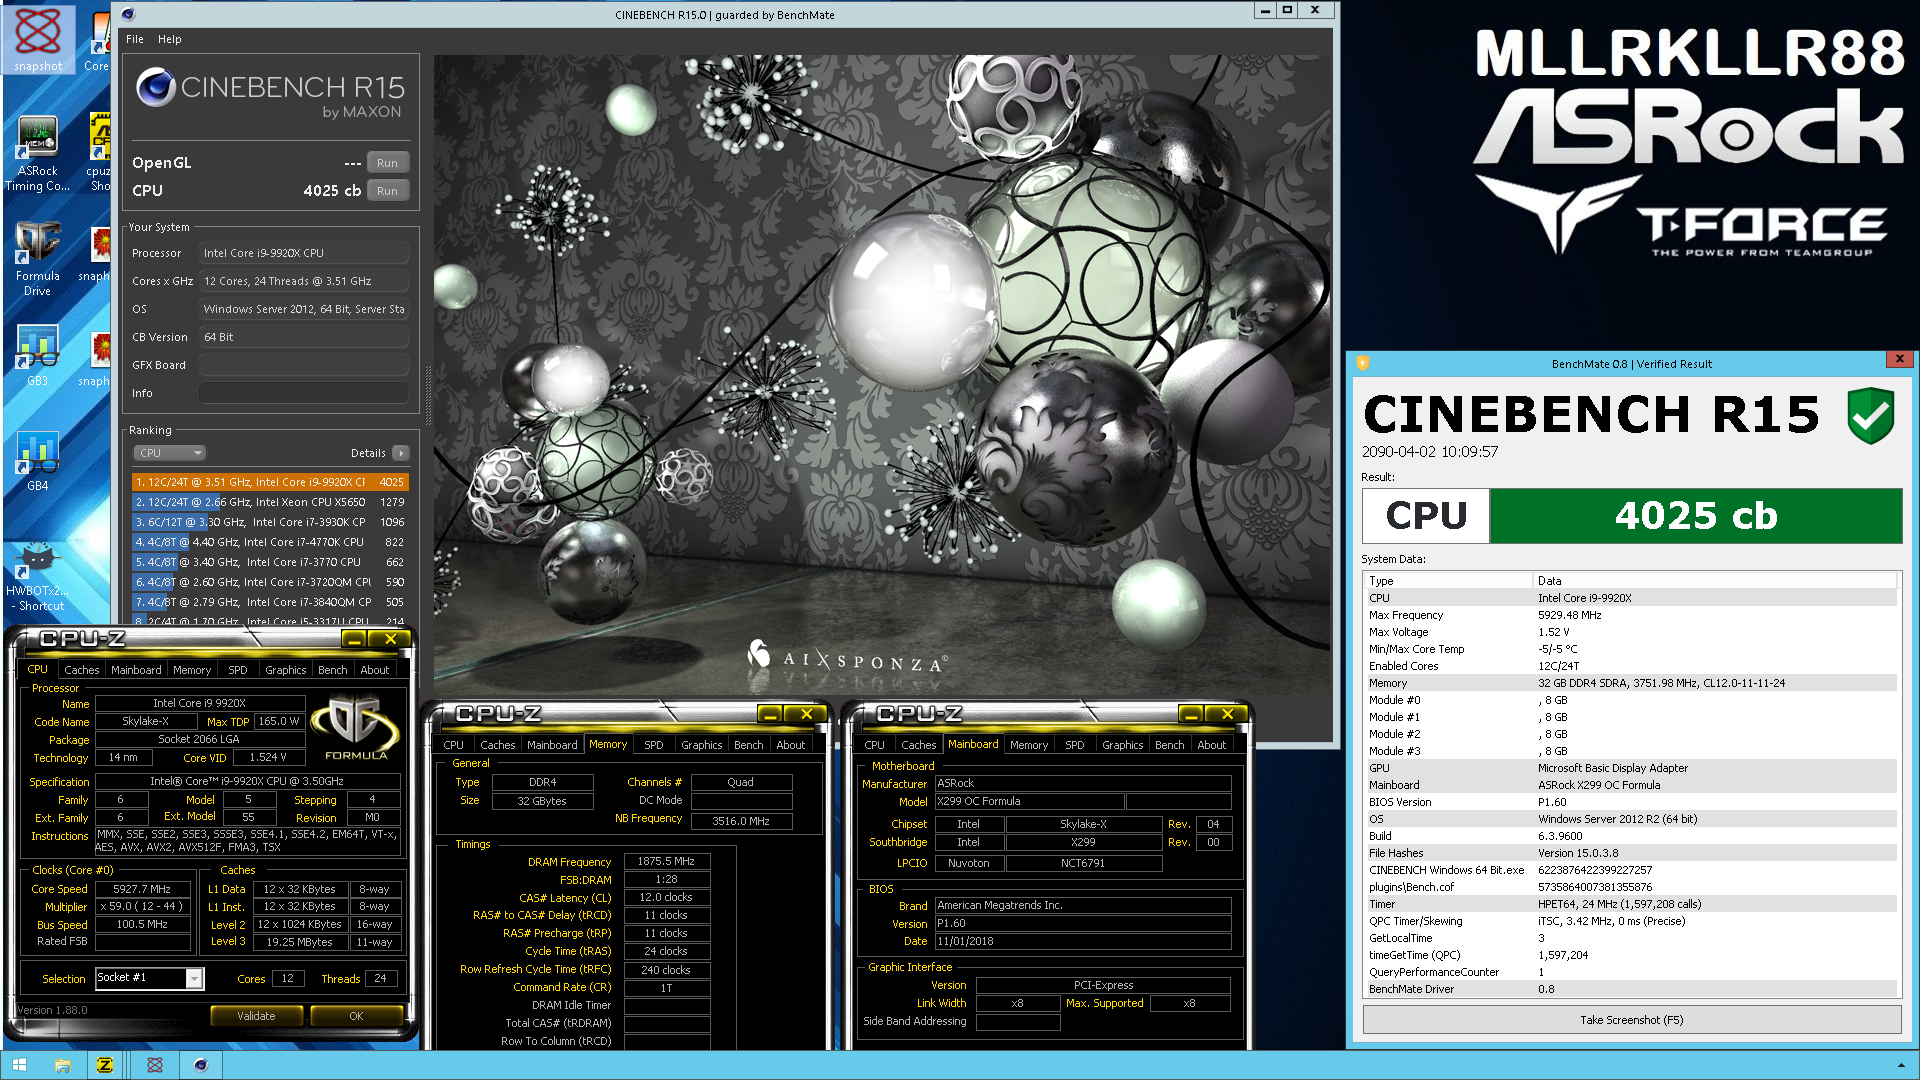Select the BenchMate taskbar icon

(154, 1065)
